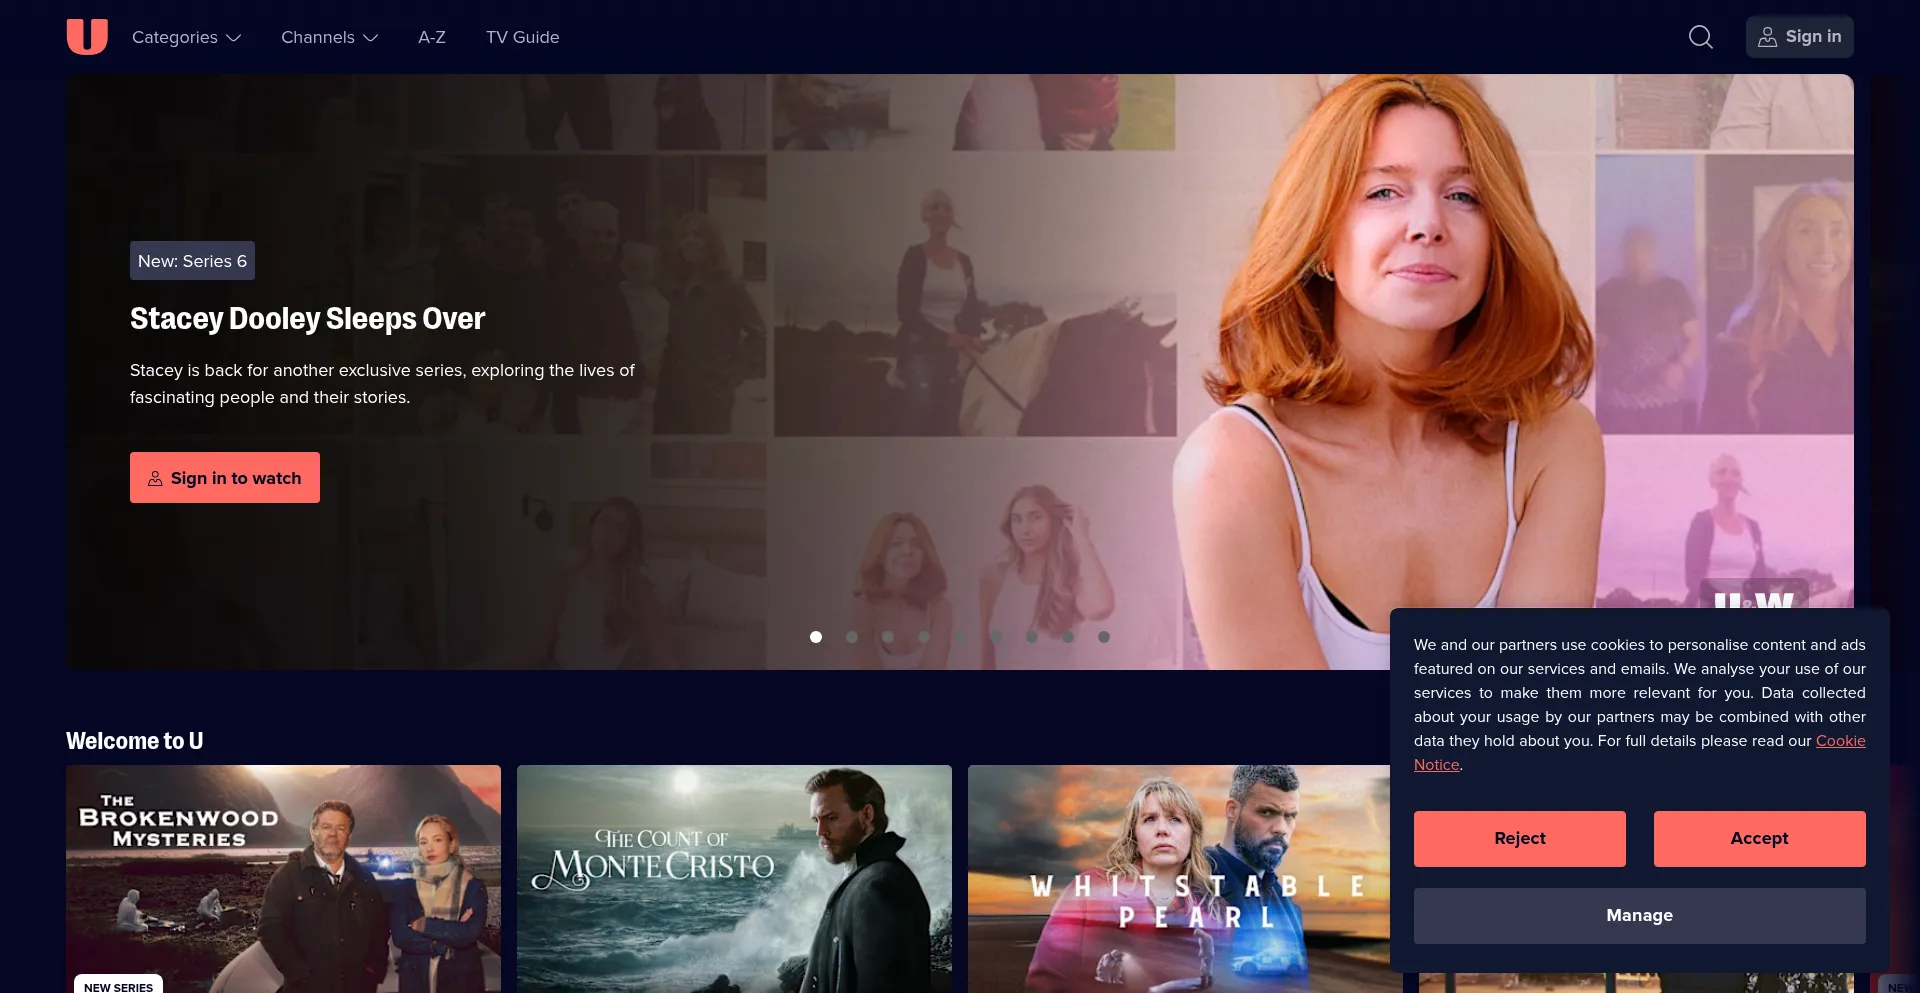Open the TV Guide menu item
Screen dimensions: 1920x993
click(523, 37)
